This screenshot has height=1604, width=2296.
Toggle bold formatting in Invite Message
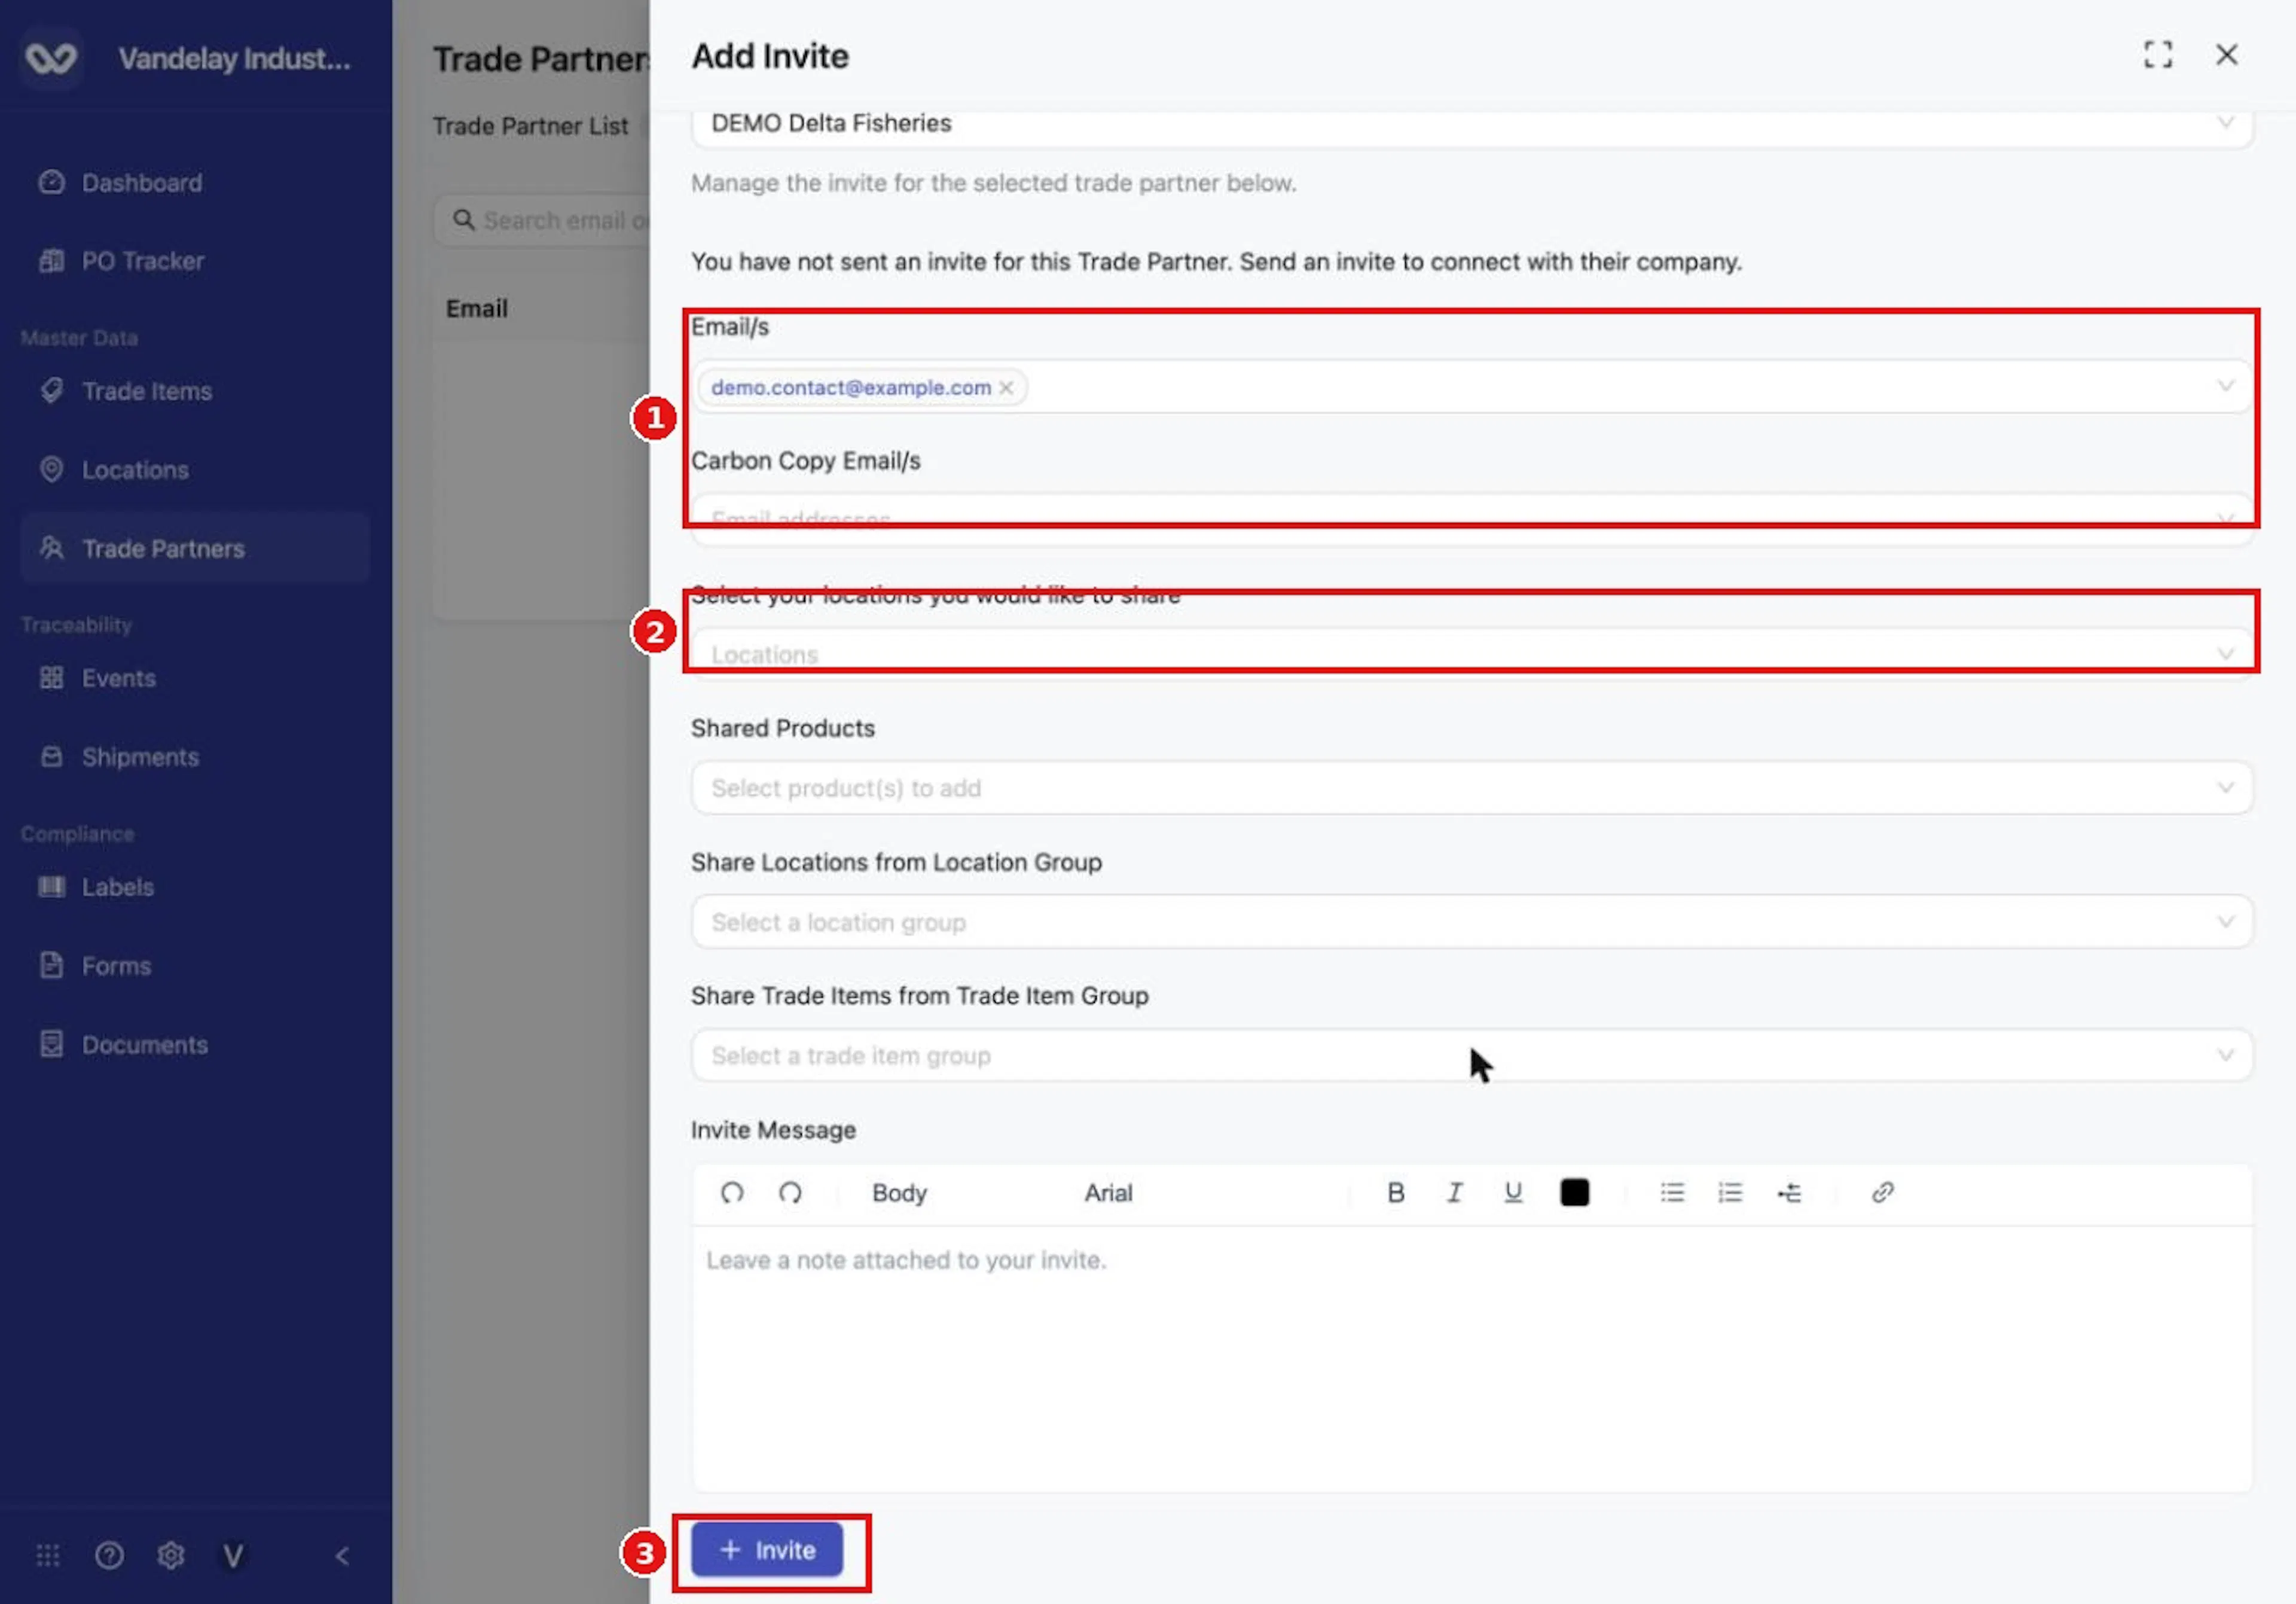1396,1192
